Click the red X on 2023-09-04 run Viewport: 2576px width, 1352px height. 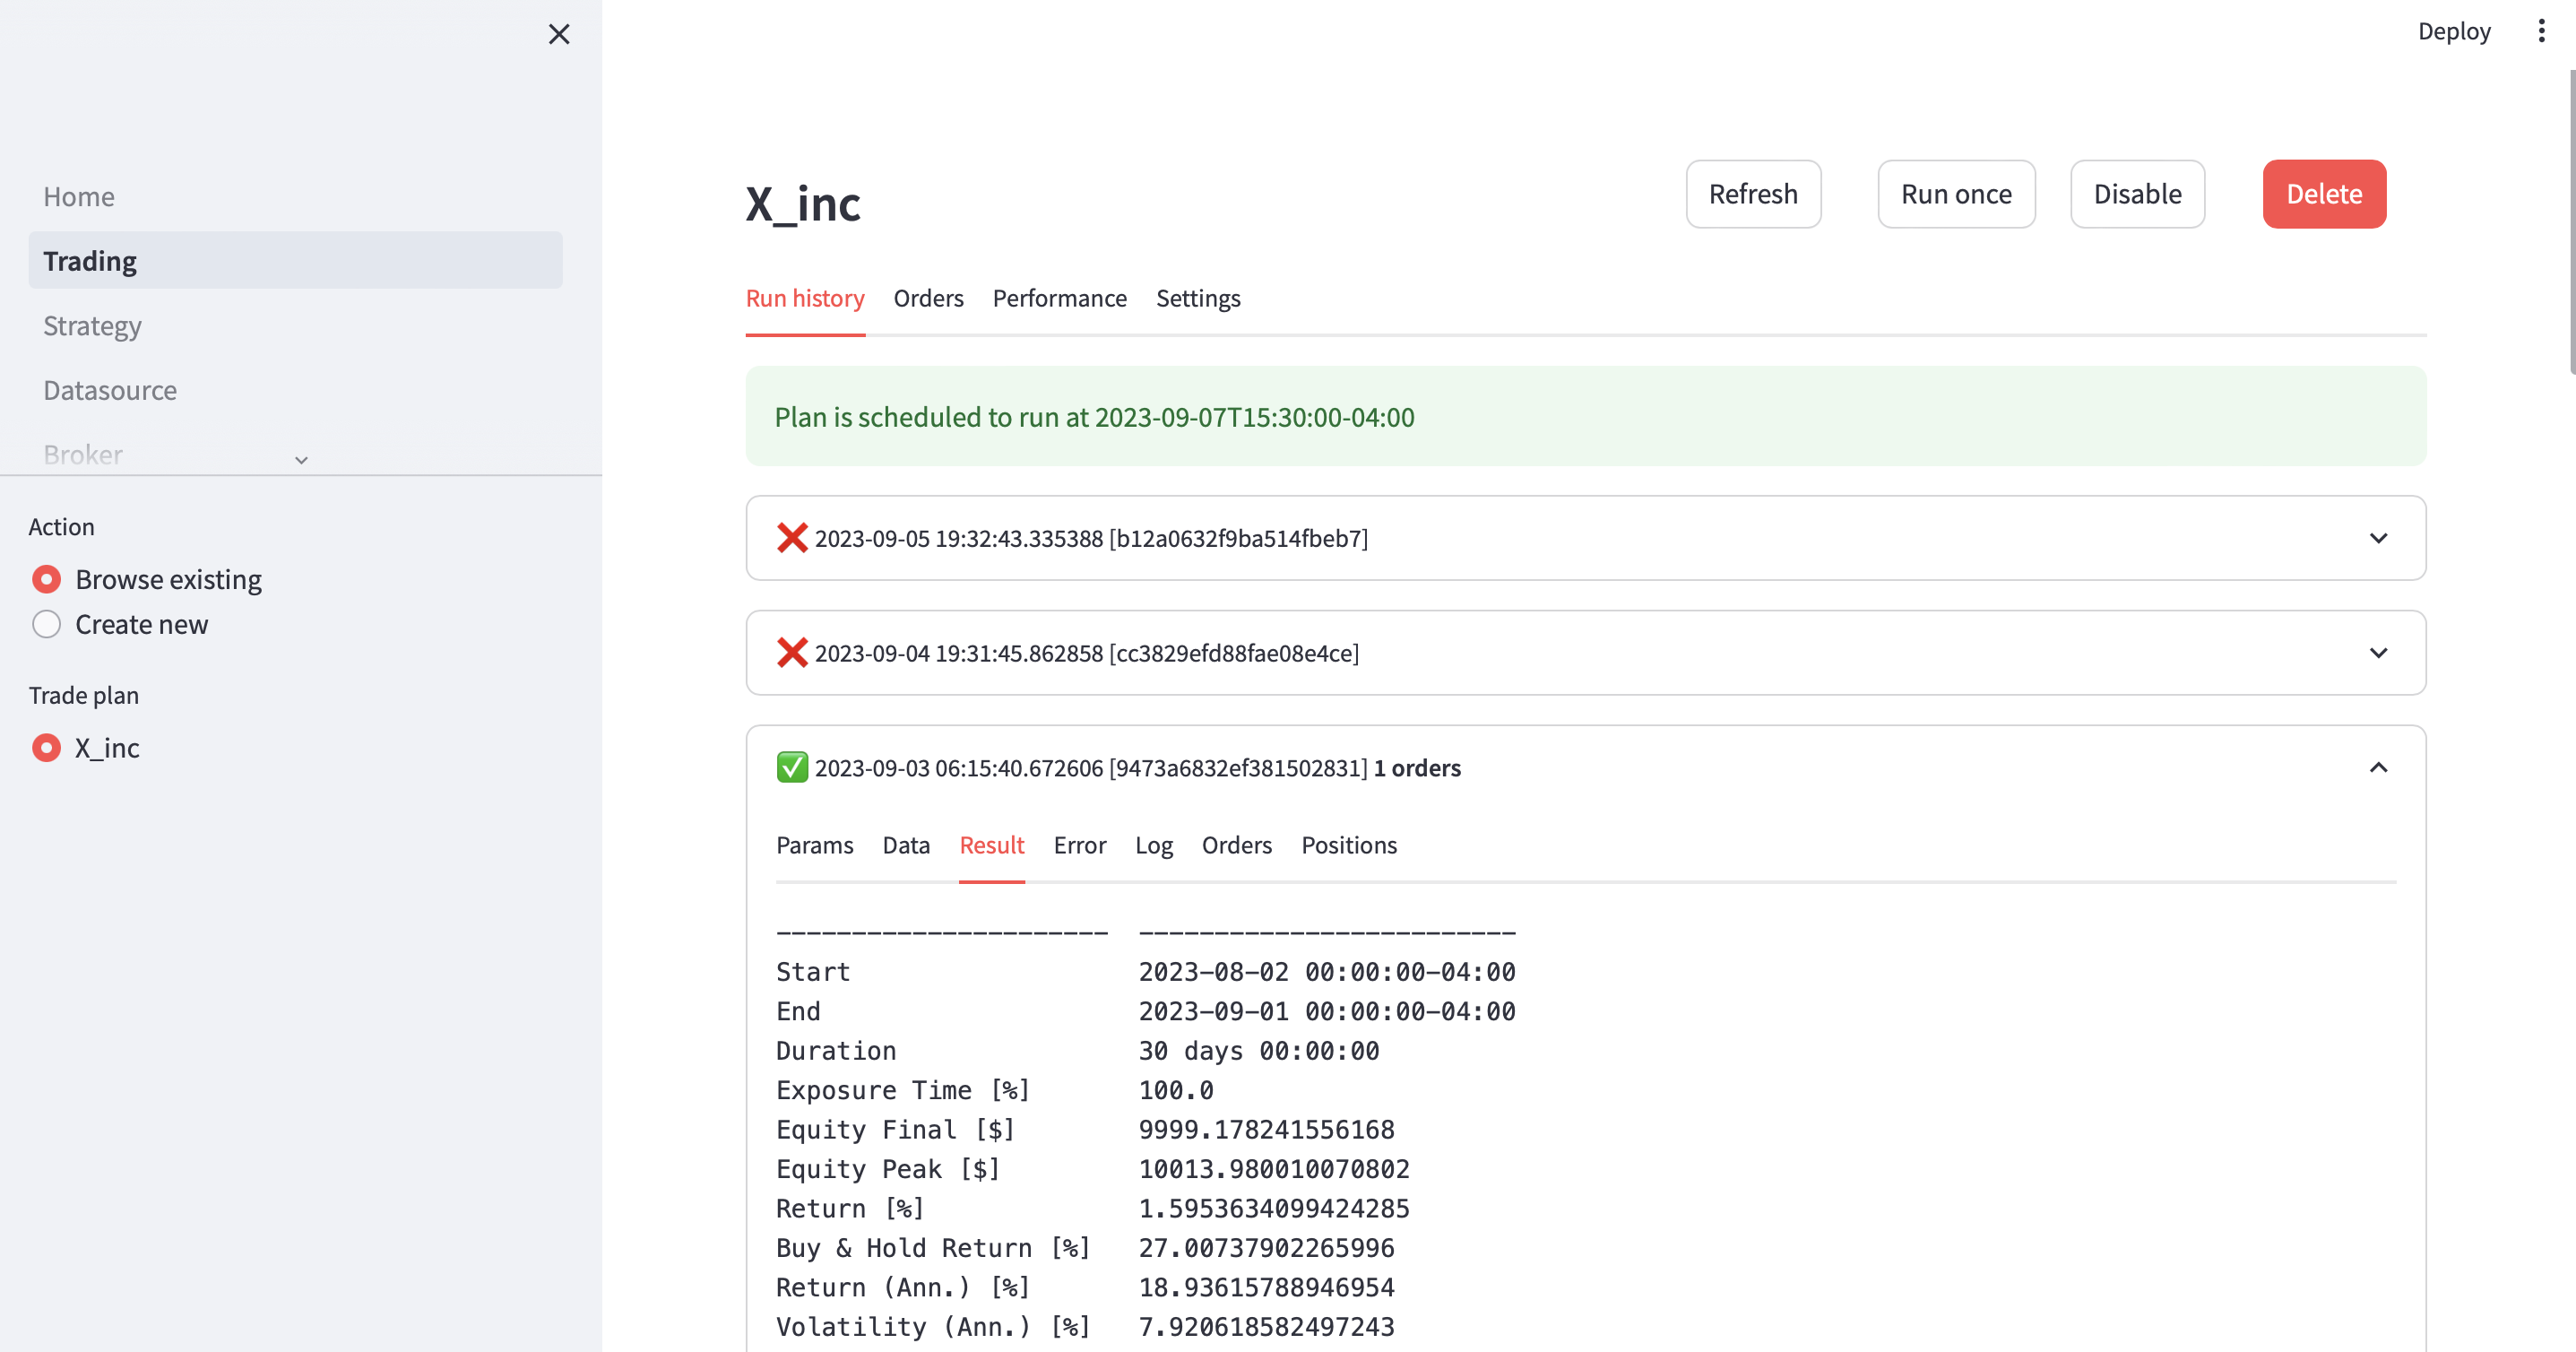[x=791, y=653]
